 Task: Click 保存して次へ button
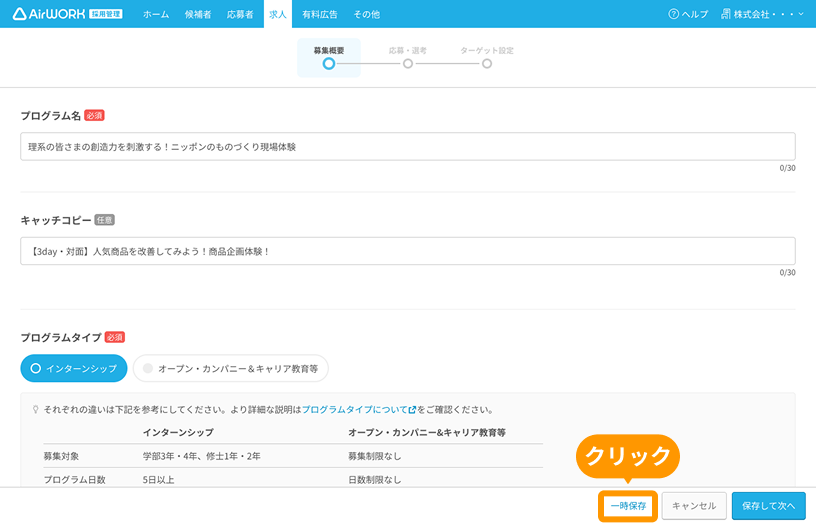[769, 506]
